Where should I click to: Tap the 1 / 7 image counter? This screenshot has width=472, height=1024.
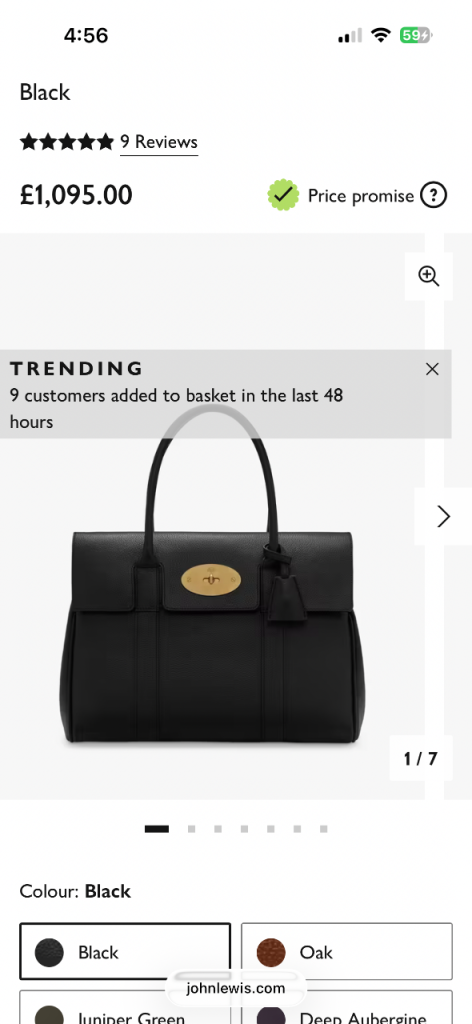420,758
